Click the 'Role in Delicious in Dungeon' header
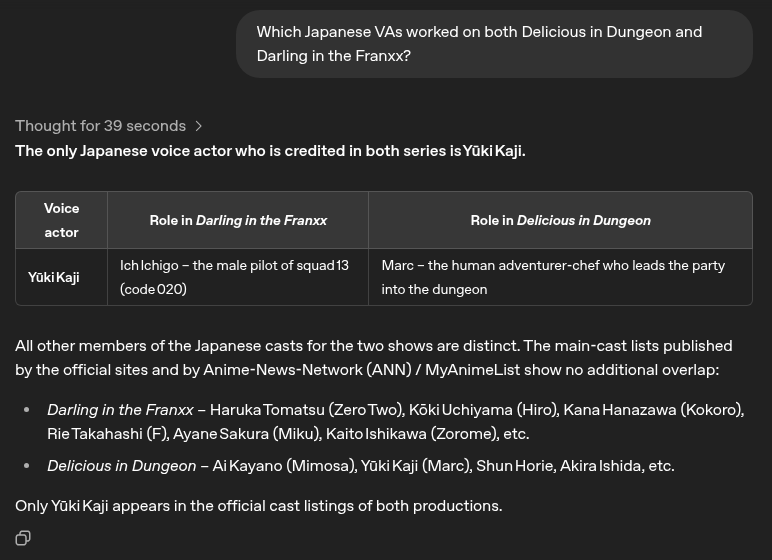This screenshot has height=560, width=772. [560, 220]
